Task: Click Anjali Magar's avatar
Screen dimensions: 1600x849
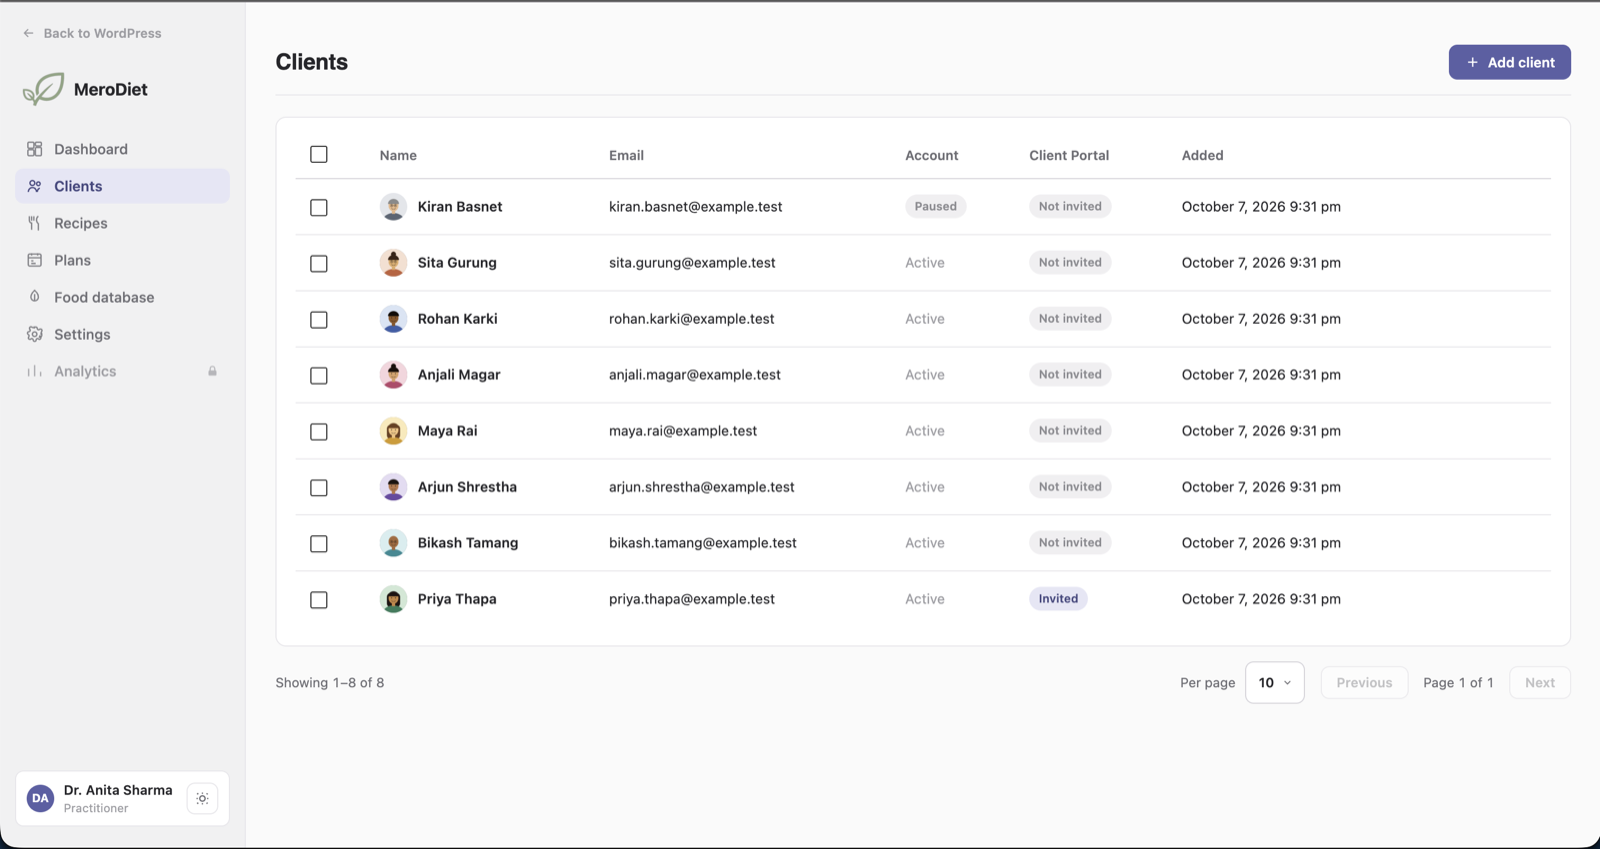Action: tap(393, 375)
